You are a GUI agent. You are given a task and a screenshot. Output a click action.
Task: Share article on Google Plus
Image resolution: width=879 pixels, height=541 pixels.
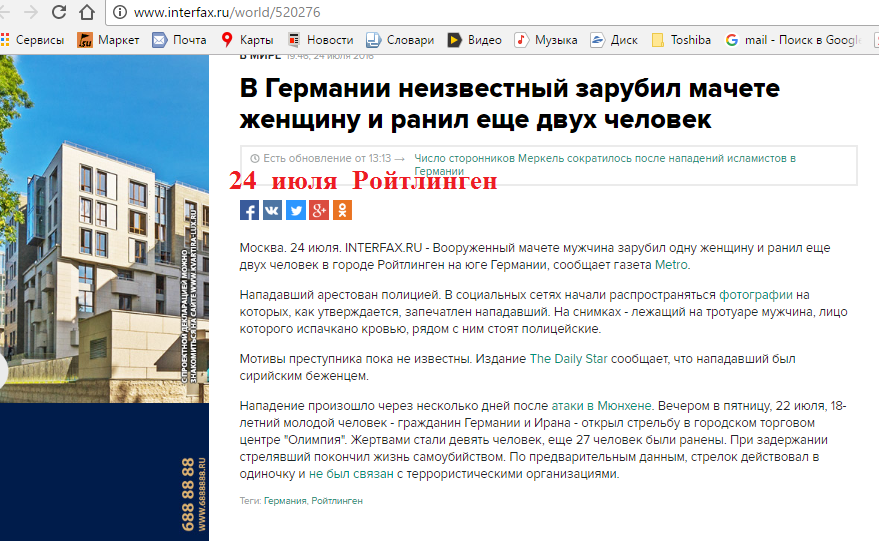[x=319, y=210]
